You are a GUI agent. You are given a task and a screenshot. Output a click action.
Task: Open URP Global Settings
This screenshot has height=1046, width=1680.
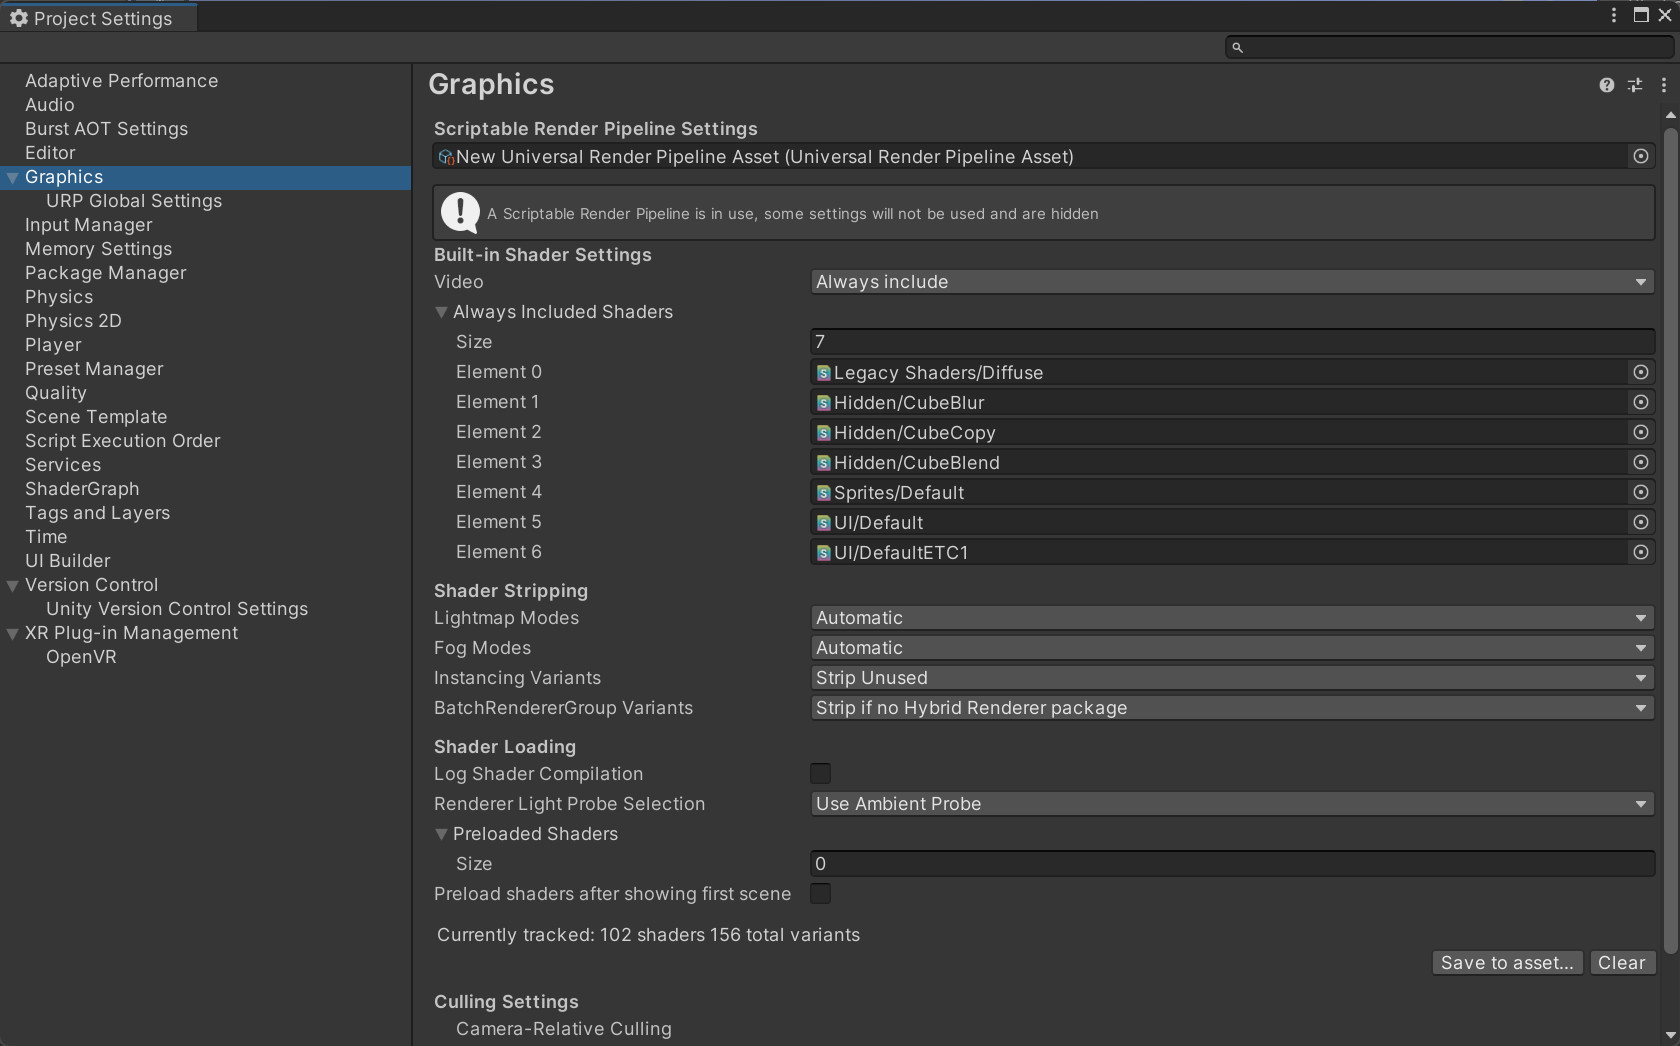point(134,201)
